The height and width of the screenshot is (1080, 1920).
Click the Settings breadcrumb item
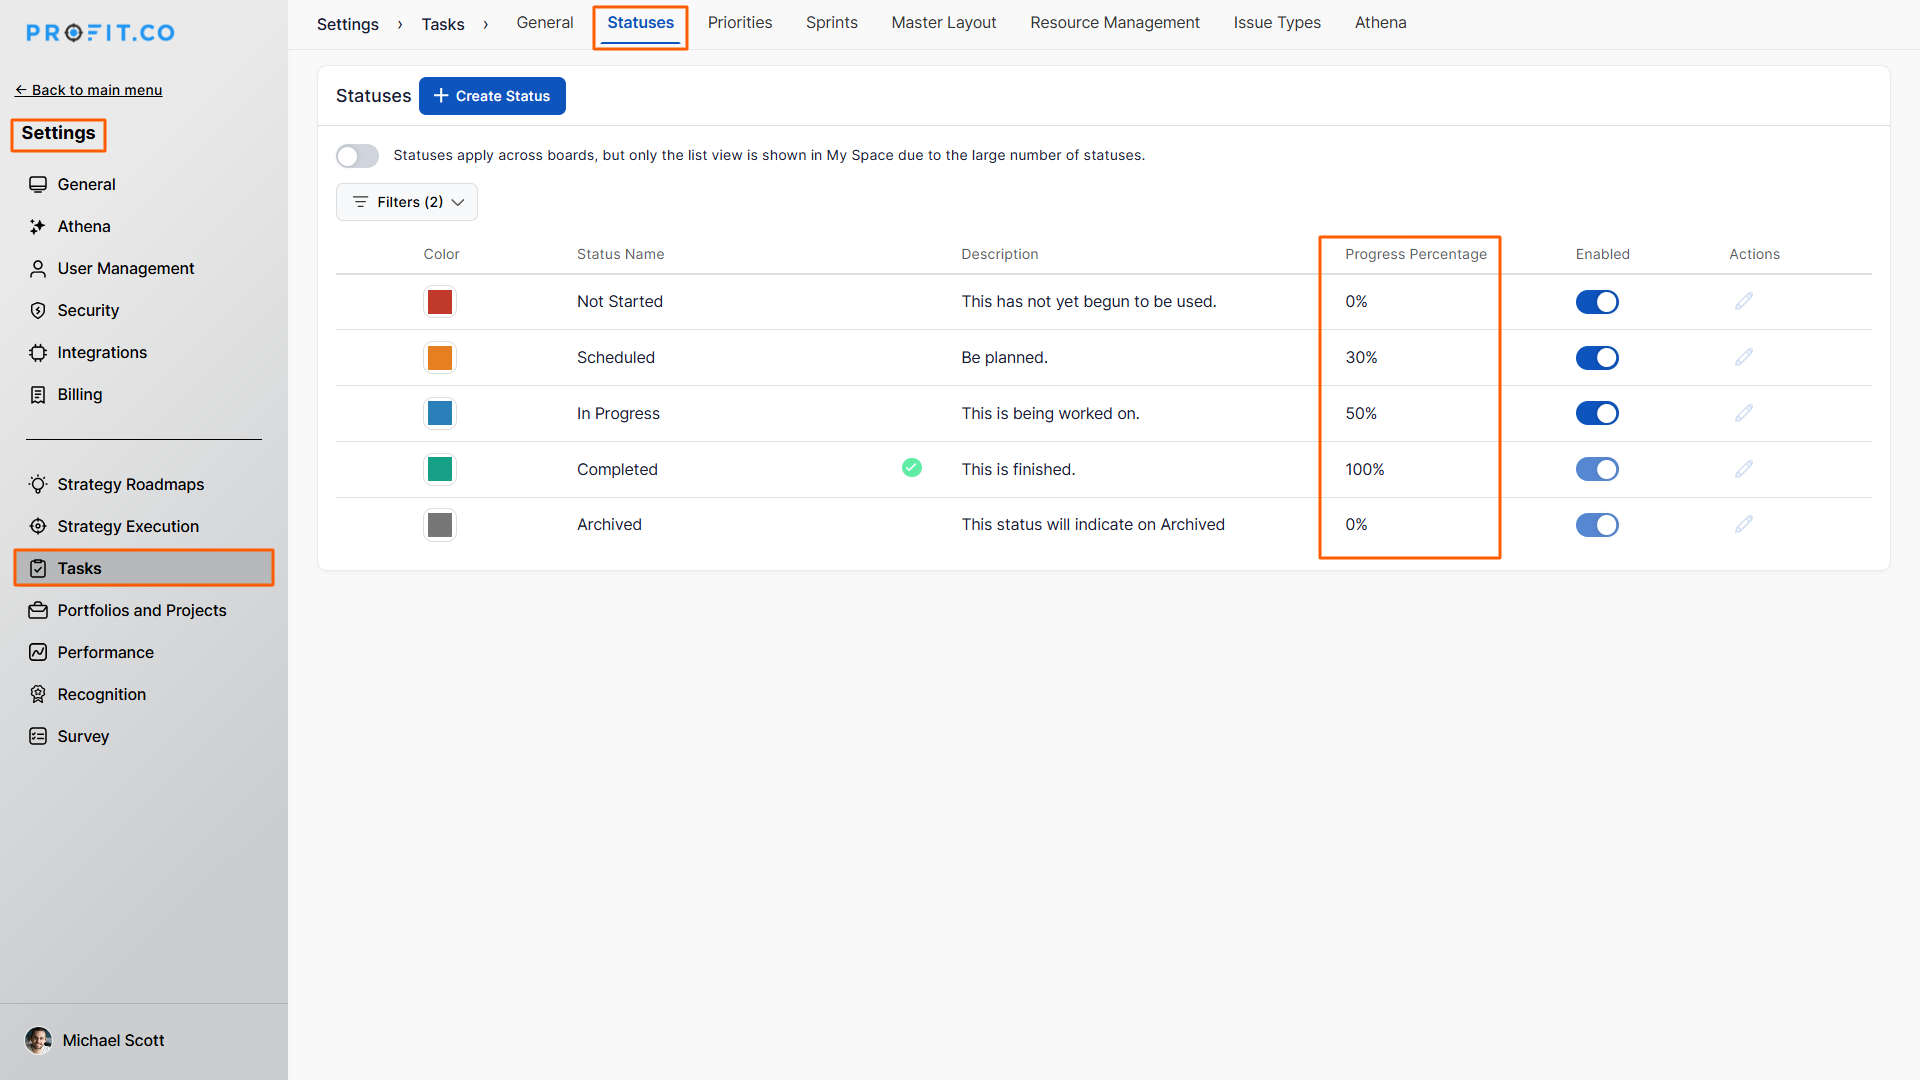coord(347,24)
